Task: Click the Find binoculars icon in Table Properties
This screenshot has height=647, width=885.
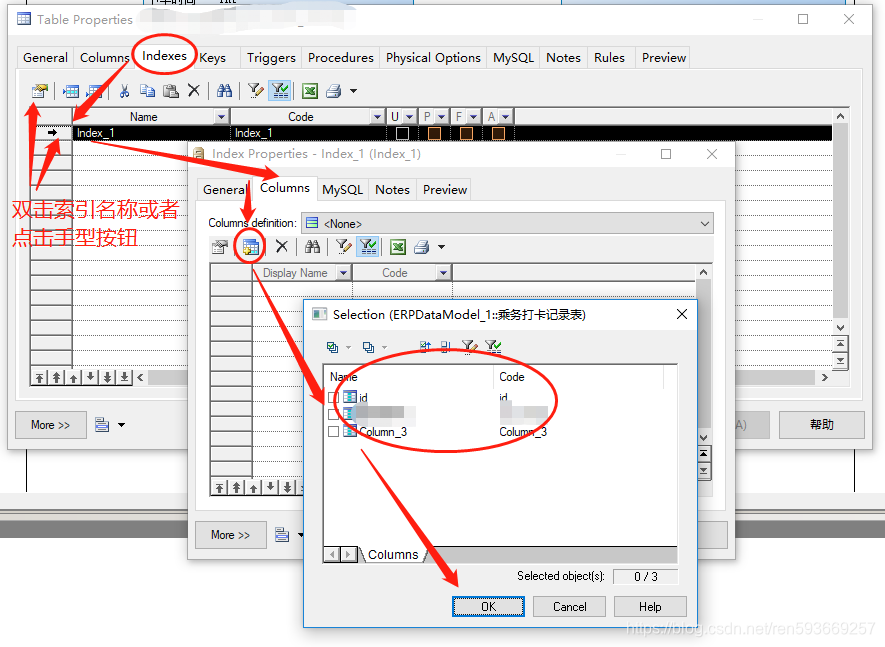Action: tap(225, 91)
